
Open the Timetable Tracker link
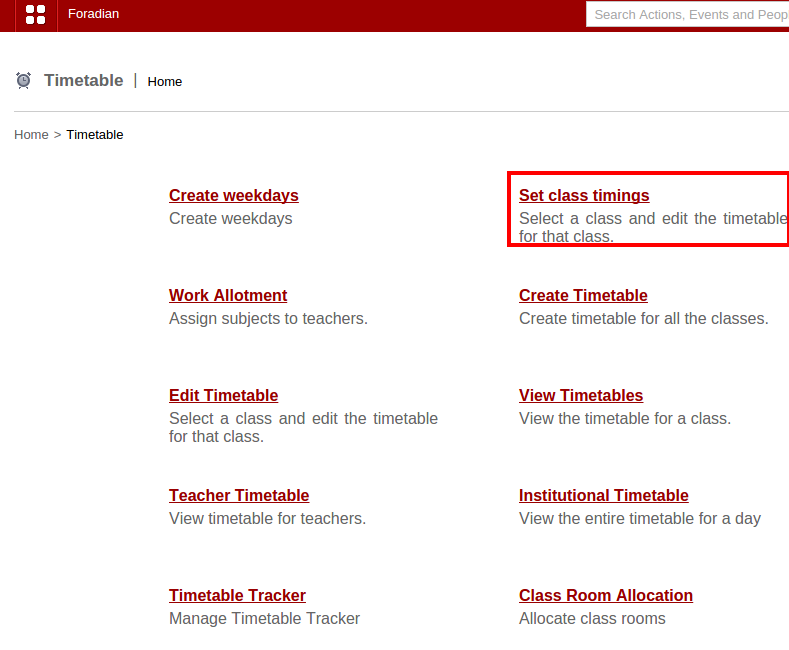(x=237, y=595)
